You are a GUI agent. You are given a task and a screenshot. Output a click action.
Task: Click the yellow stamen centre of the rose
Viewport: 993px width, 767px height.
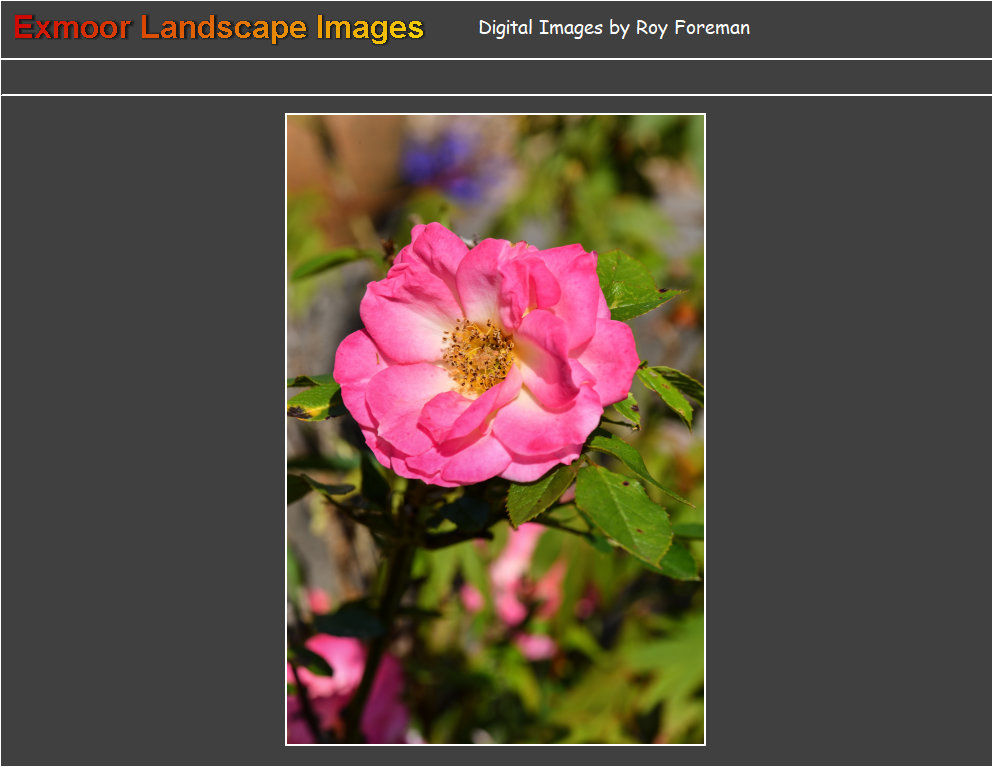tap(479, 357)
